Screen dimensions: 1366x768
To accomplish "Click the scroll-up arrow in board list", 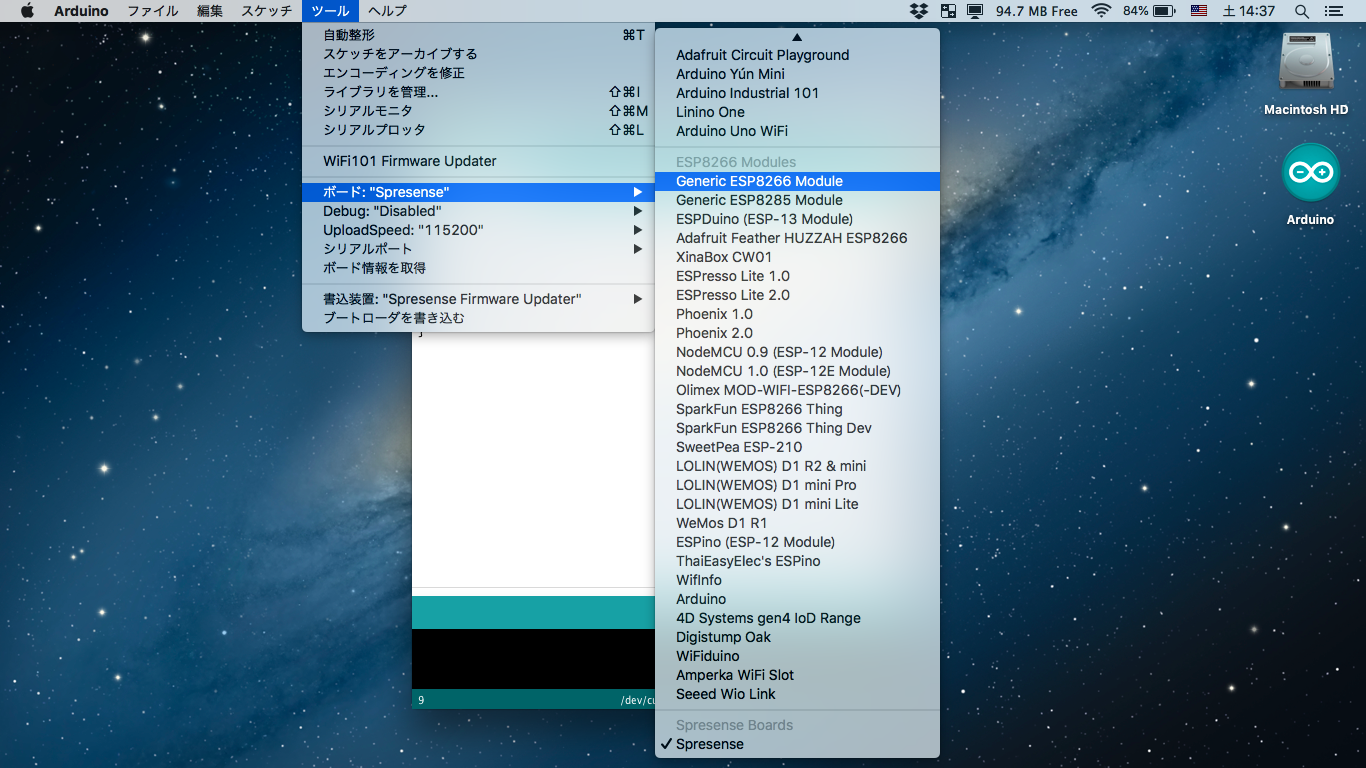I will 797,37.
